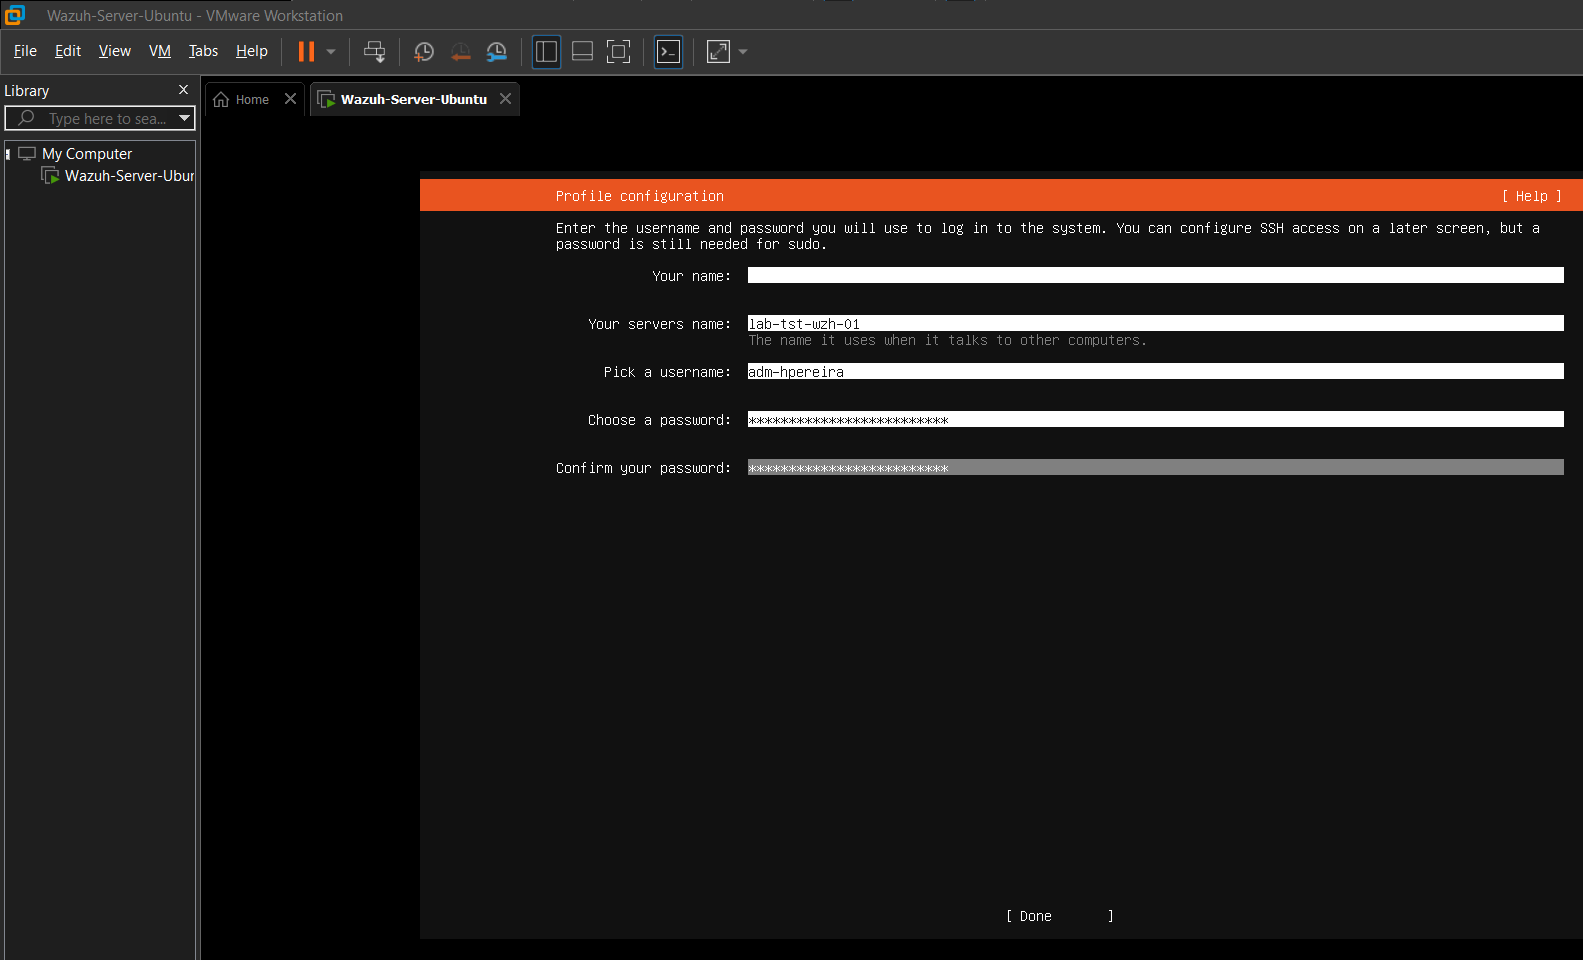
Task: Close the Wazuh-Server-Ubuntu tab
Action: pyautogui.click(x=505, y=99)
